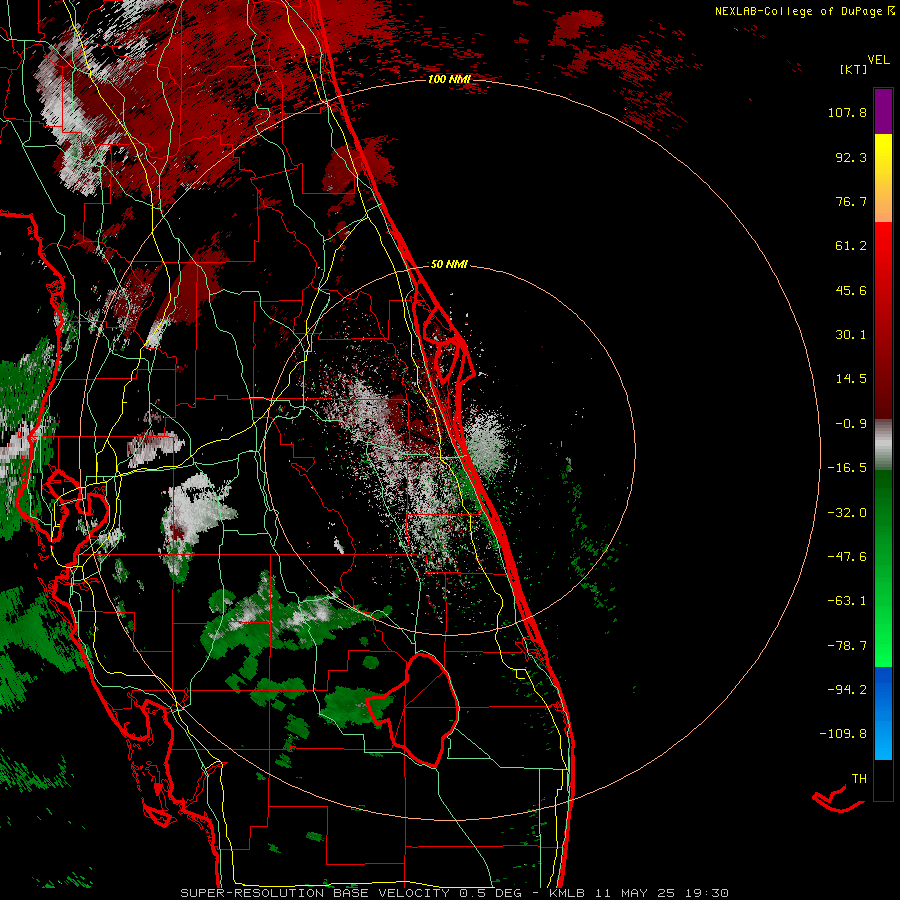900x900 pixels.
Task: Select the 61.2 velocity scale value
Action: (851, 246)
